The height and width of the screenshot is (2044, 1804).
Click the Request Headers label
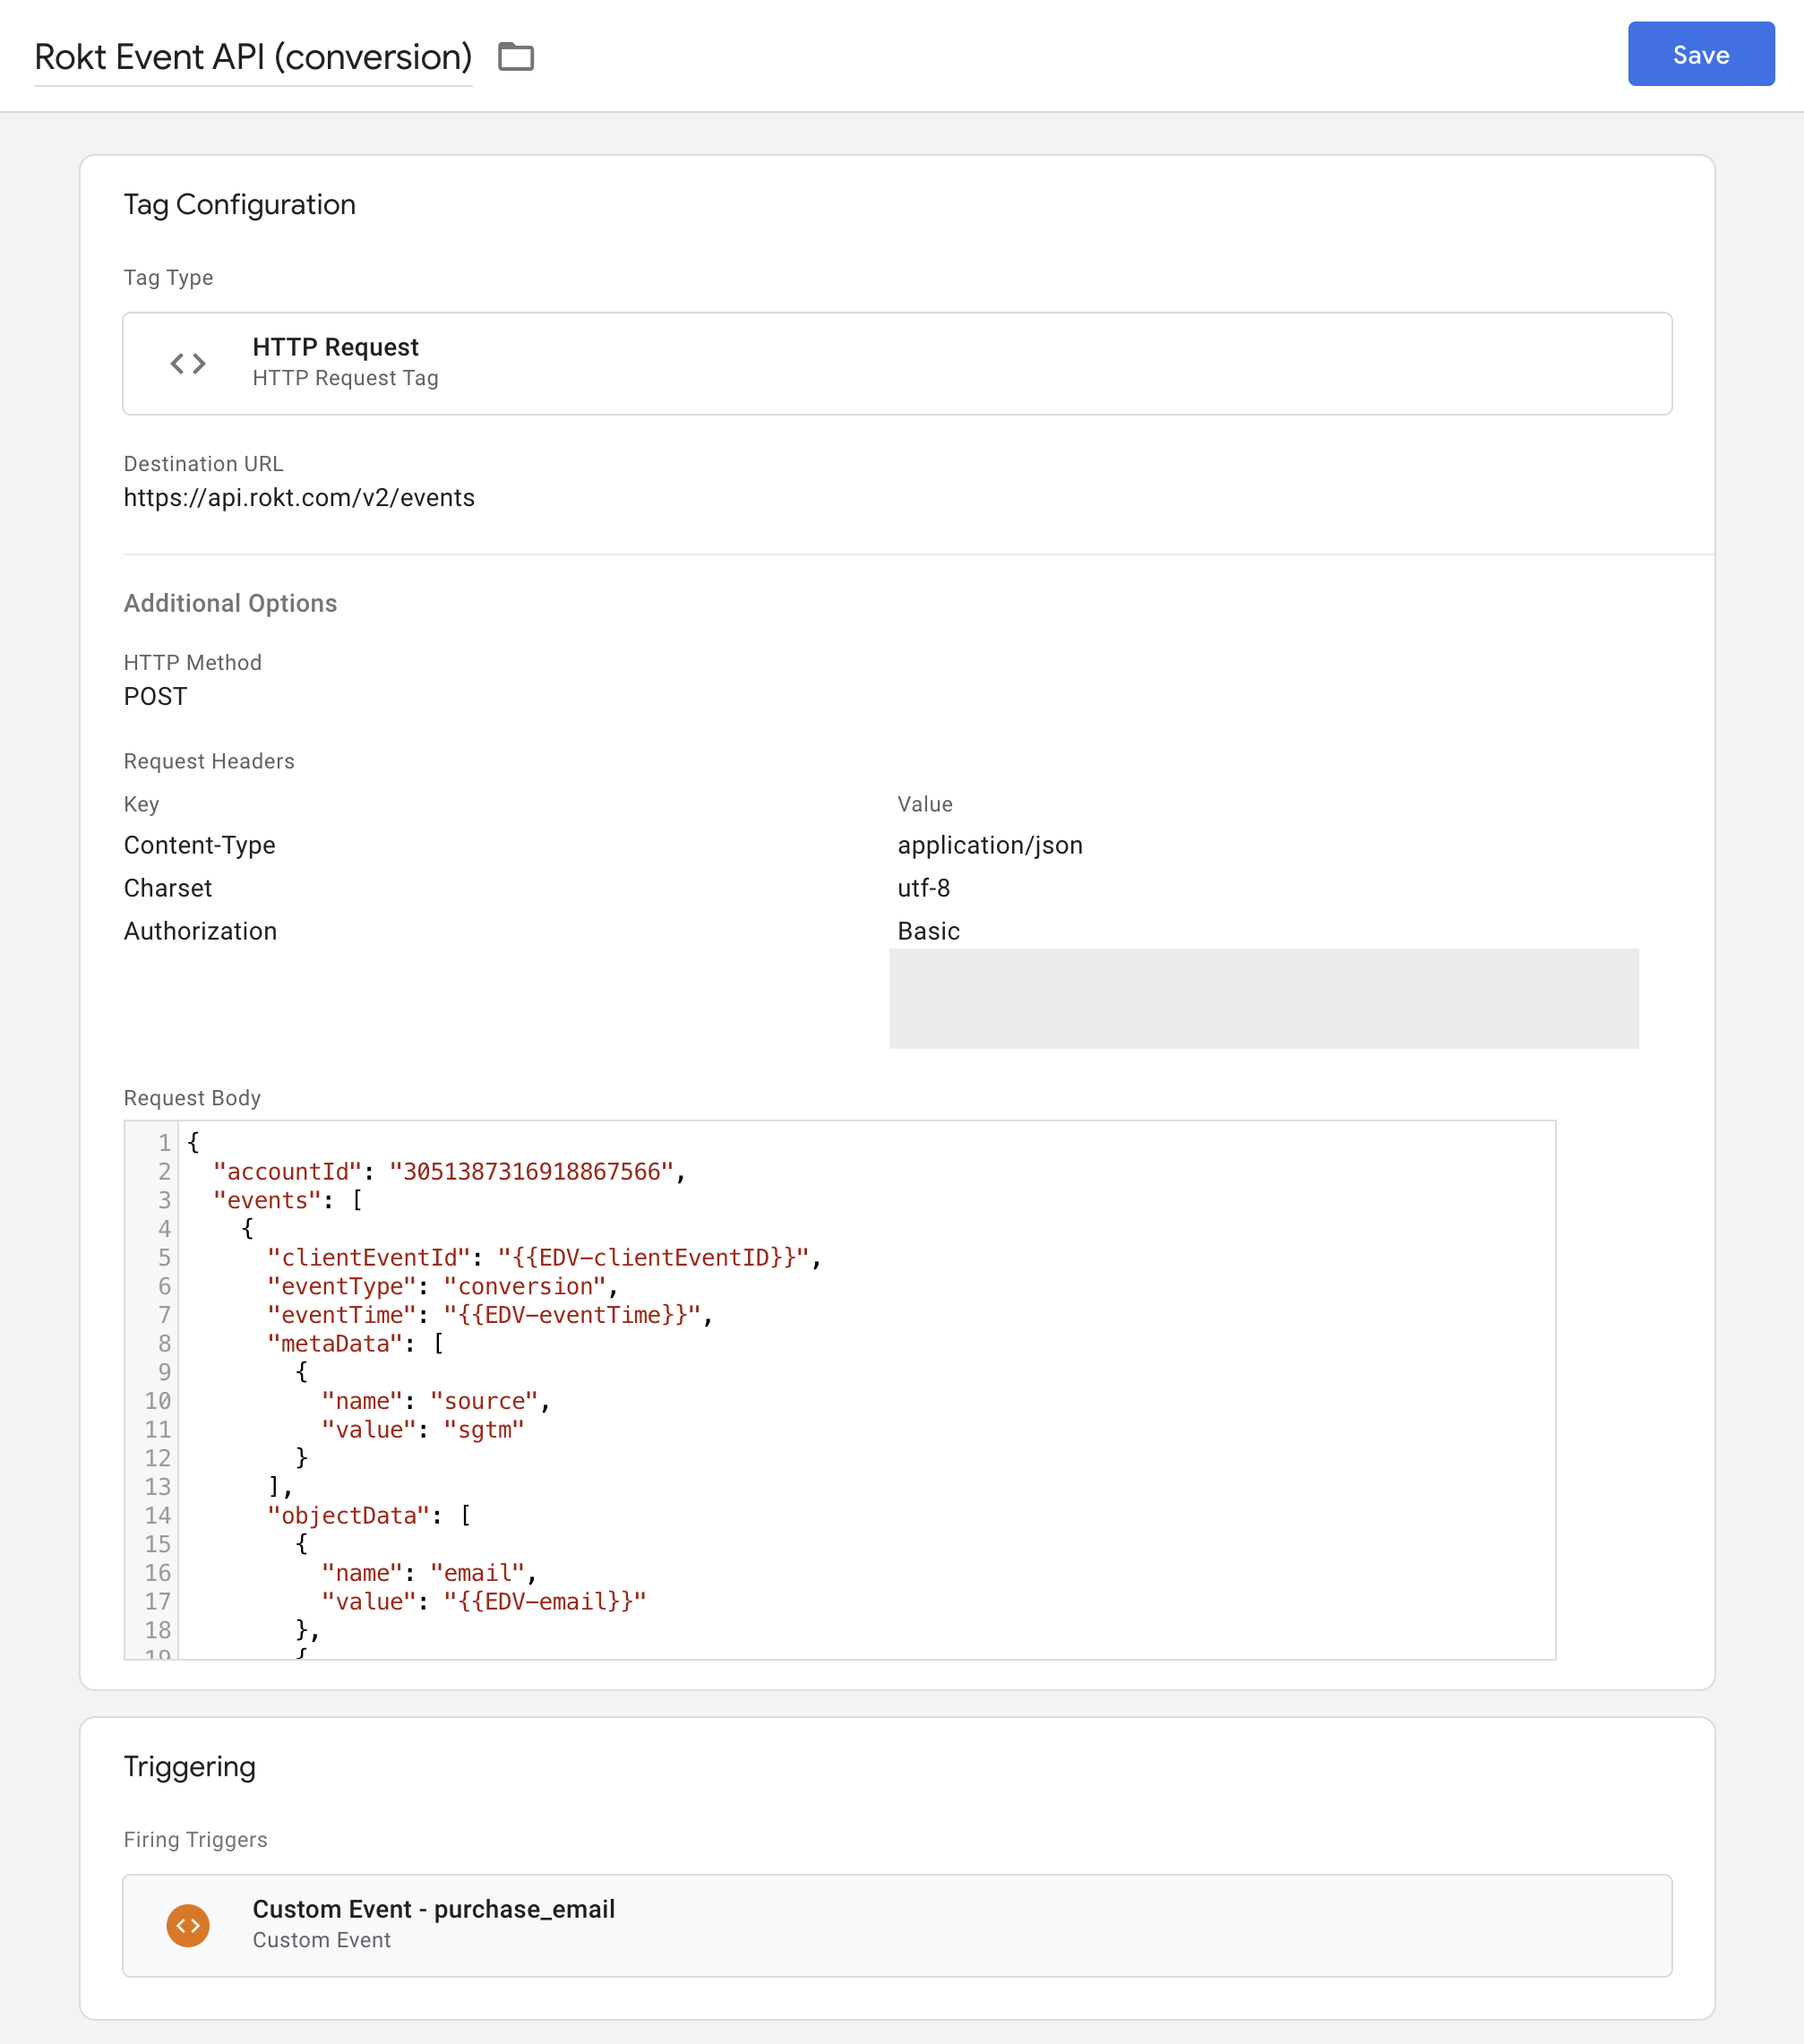[x=209, y=762]
